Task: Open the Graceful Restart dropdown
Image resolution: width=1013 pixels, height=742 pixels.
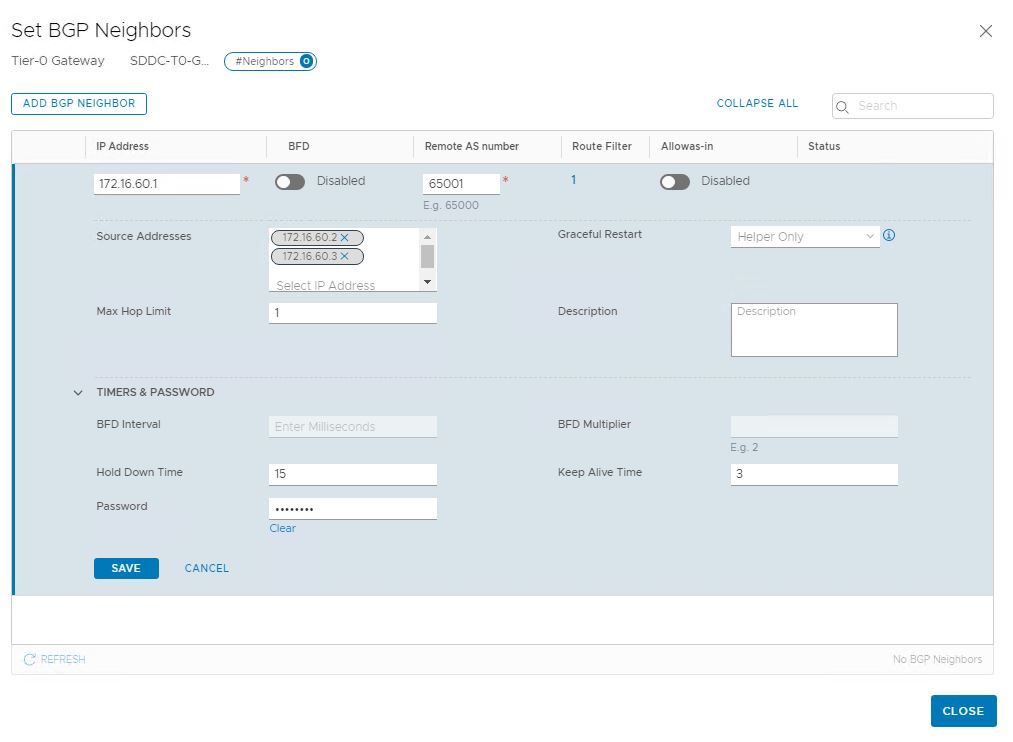Action: (804, 237)
